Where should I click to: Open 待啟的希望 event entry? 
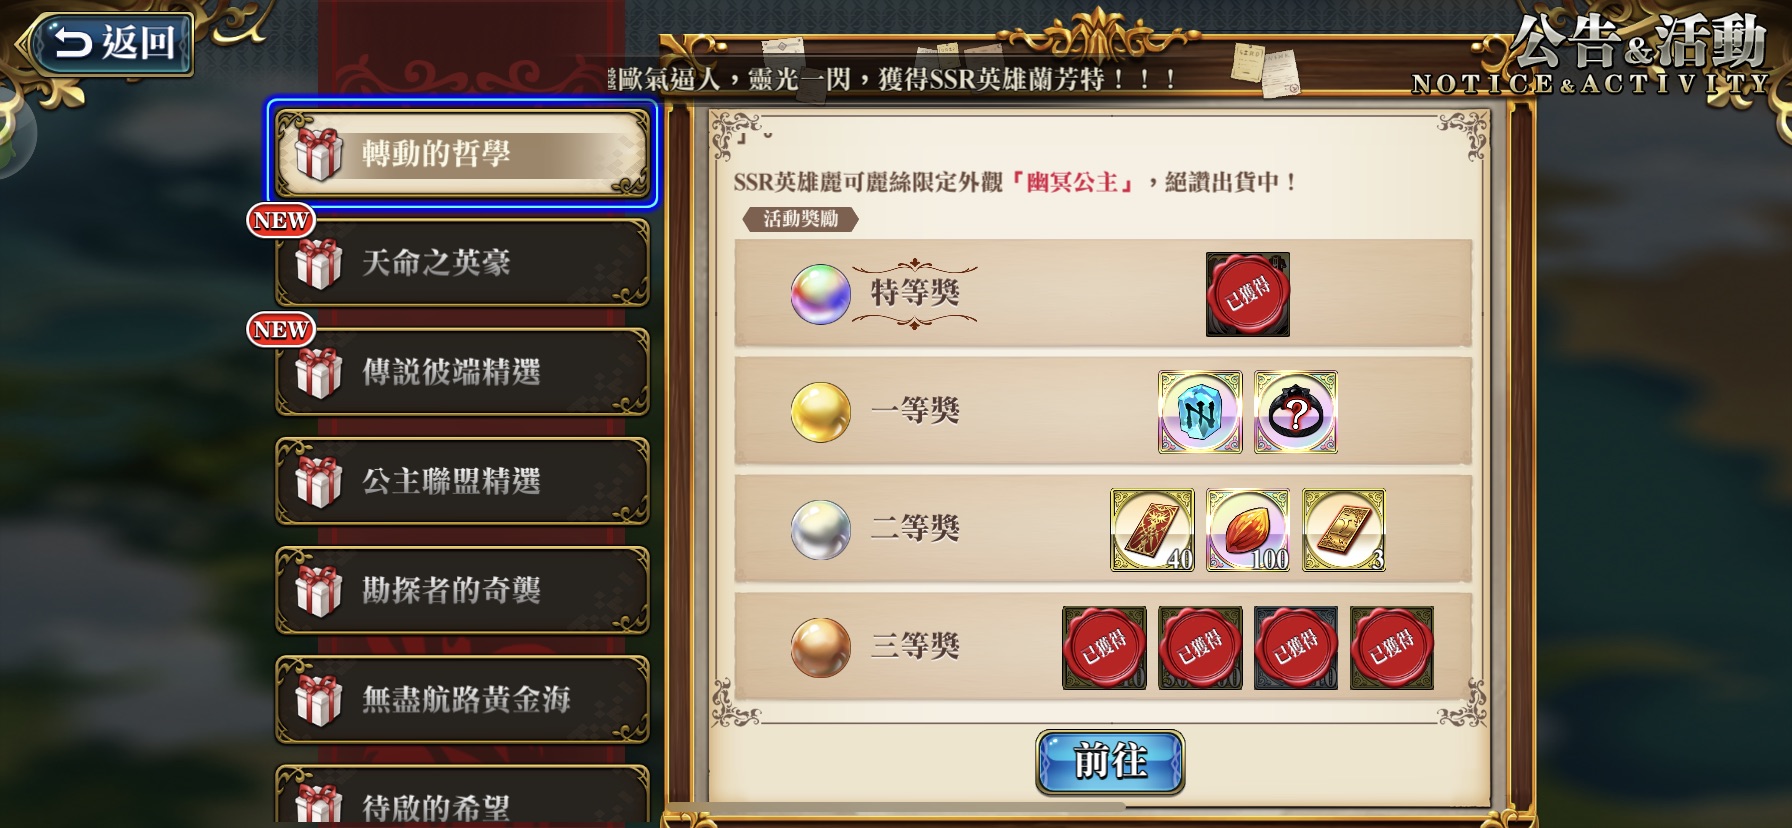(x=462, y=797)
